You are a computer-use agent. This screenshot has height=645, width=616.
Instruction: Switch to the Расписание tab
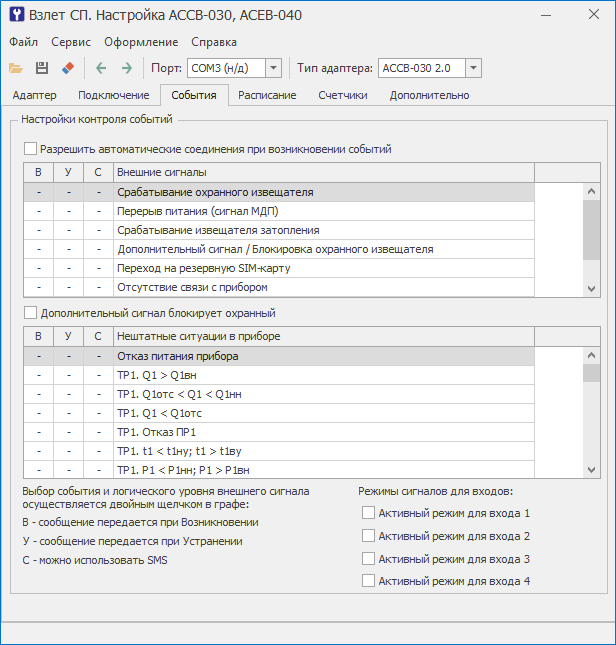pyautogui.click(x=267, y=95)
